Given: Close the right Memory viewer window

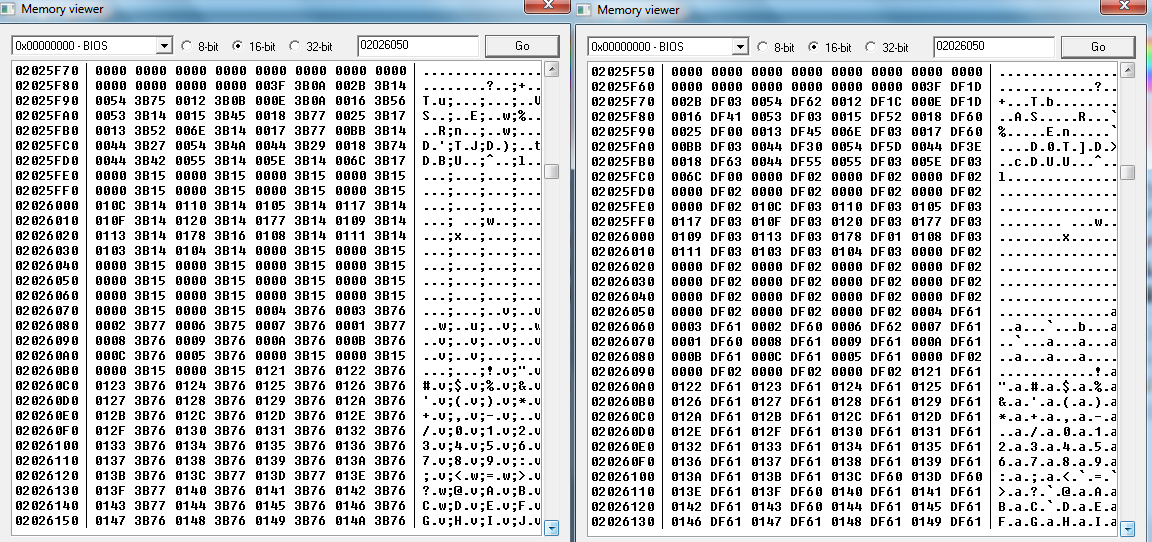Looking at the screenshot, I should [1125, 7].
